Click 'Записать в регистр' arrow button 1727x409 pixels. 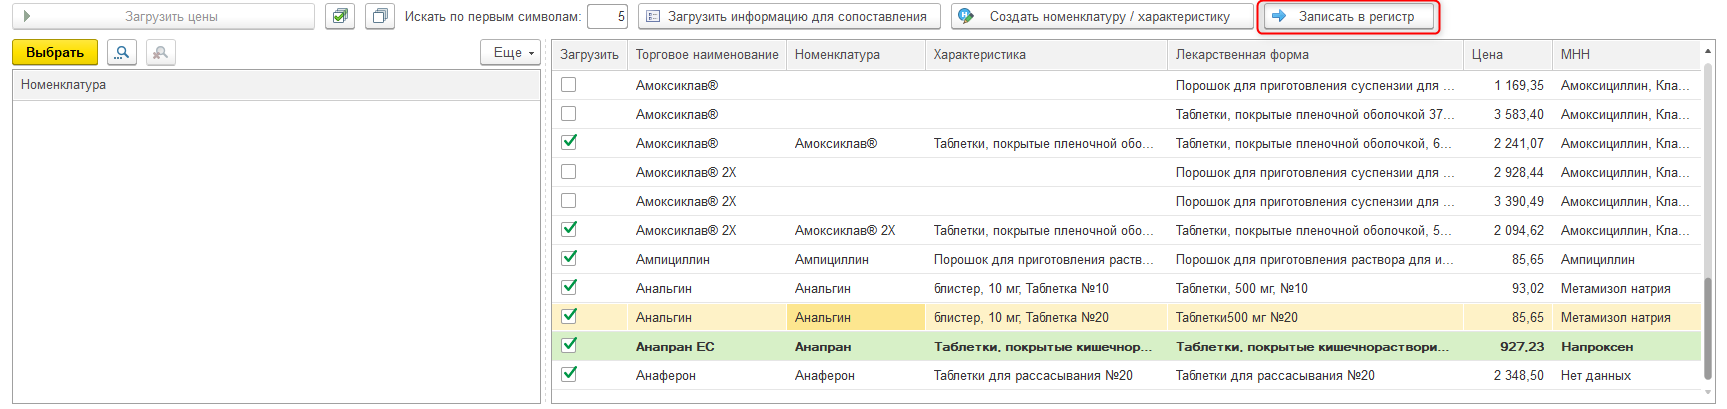(1349, 16)
